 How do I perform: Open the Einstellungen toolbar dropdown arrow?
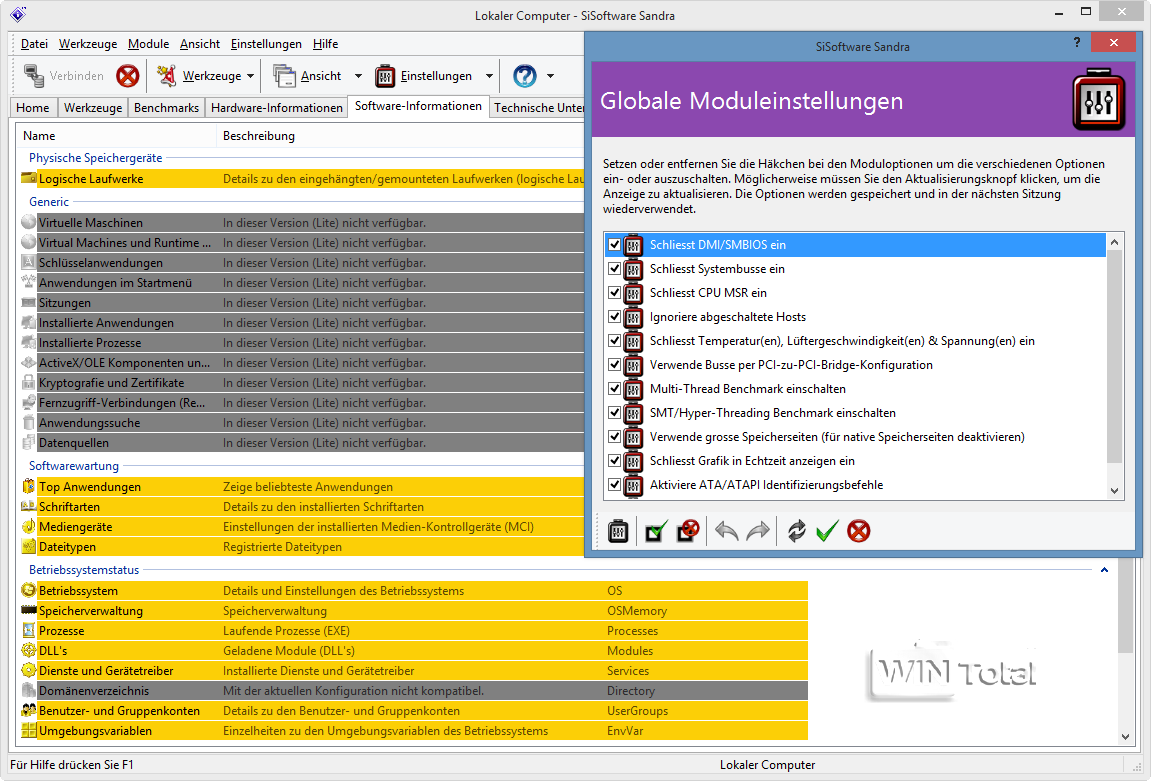pyautogui.click(x=489, y=76)
